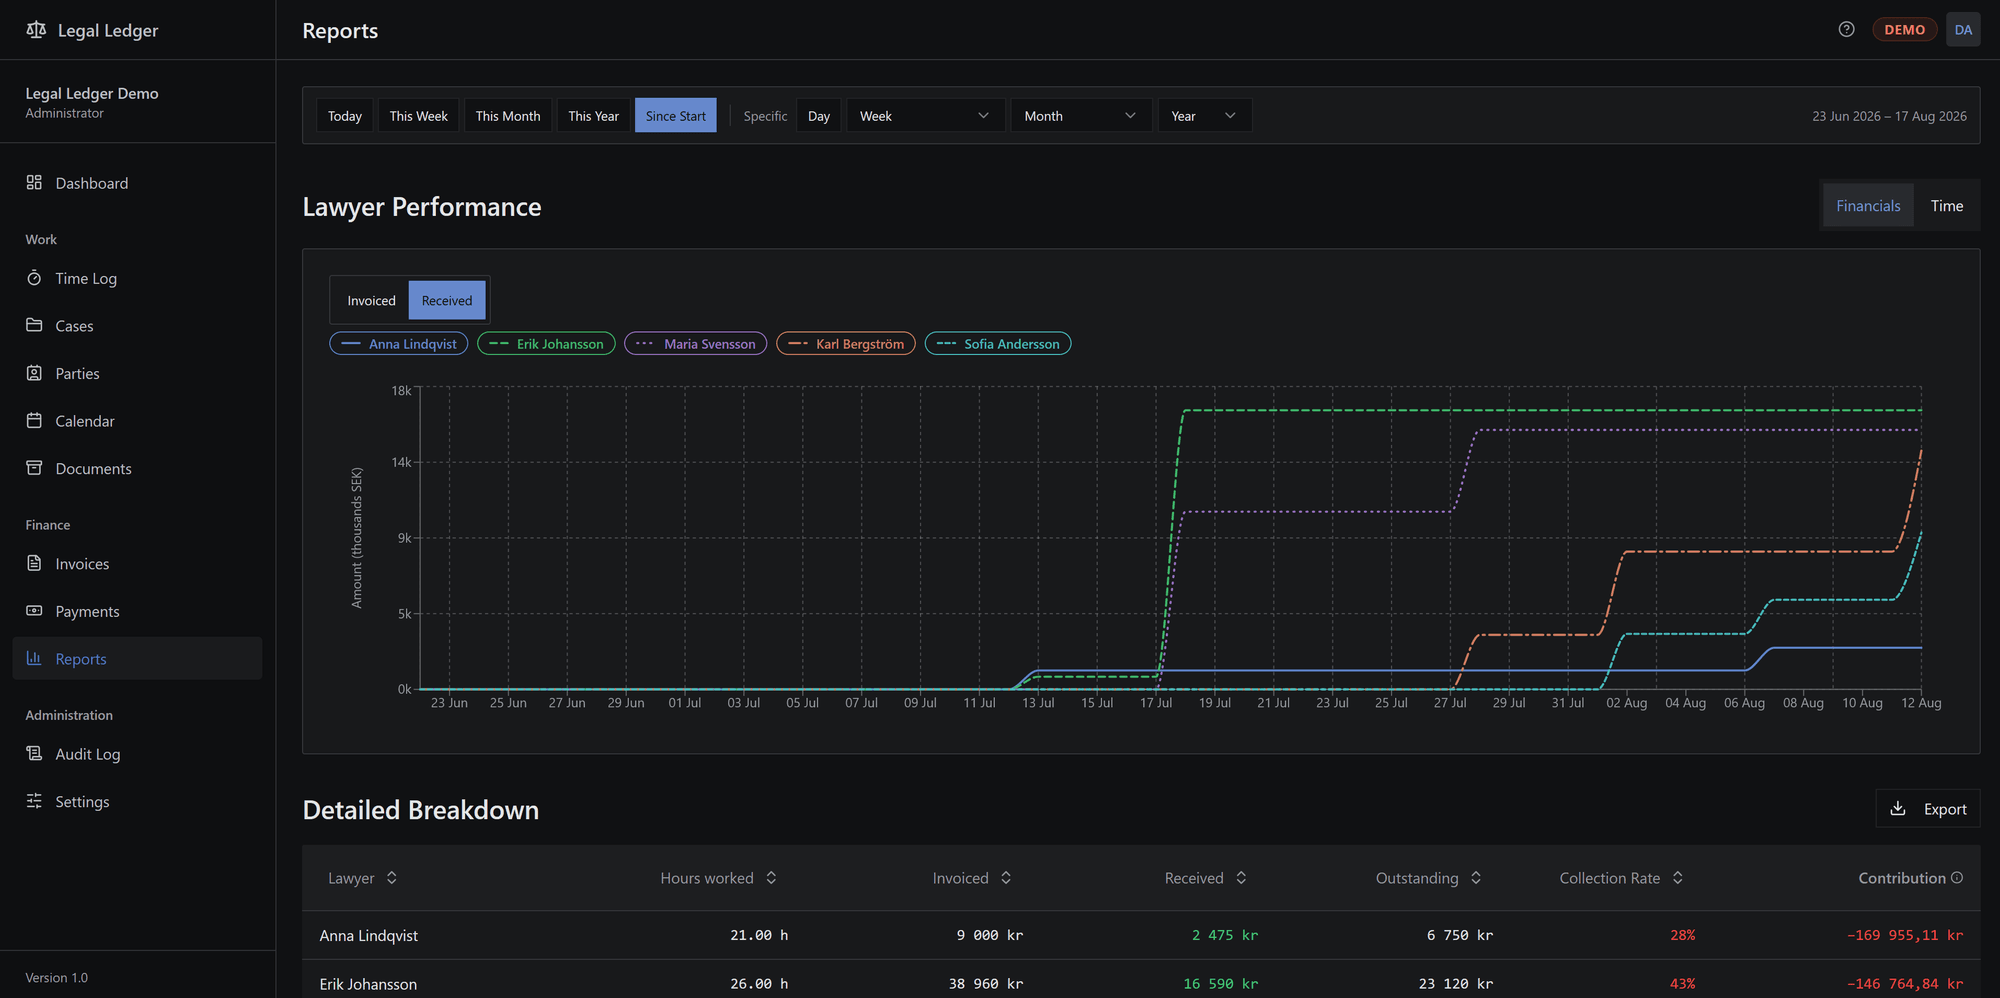Click the Legal Ledger scales logo icon

[x=36, y=30]
